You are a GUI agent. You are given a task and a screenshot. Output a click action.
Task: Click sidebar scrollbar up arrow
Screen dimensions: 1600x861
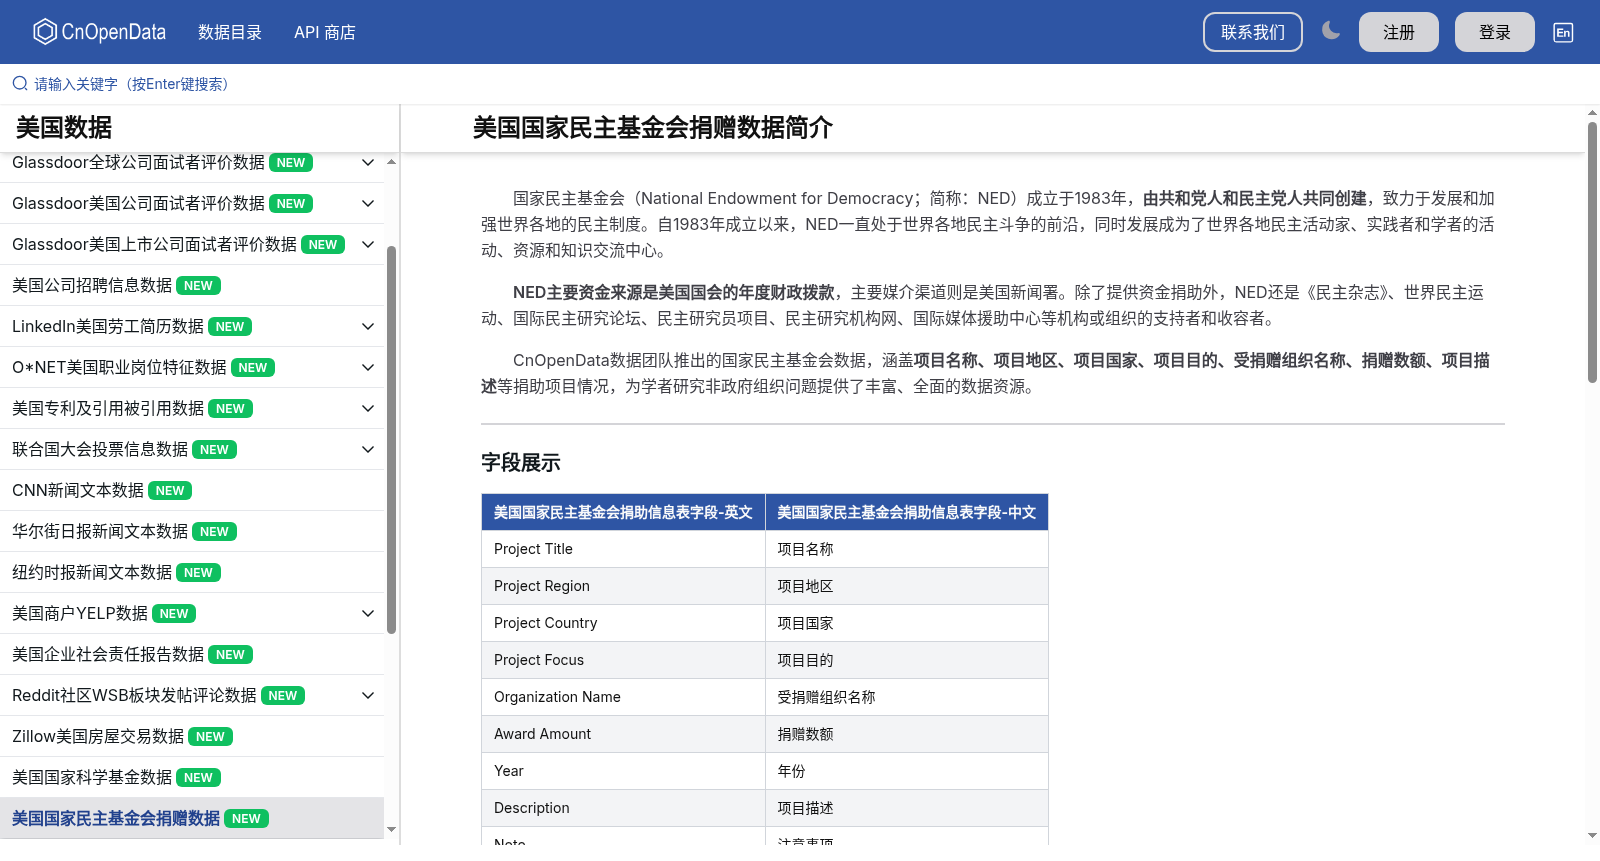click(x=391, y=161)
